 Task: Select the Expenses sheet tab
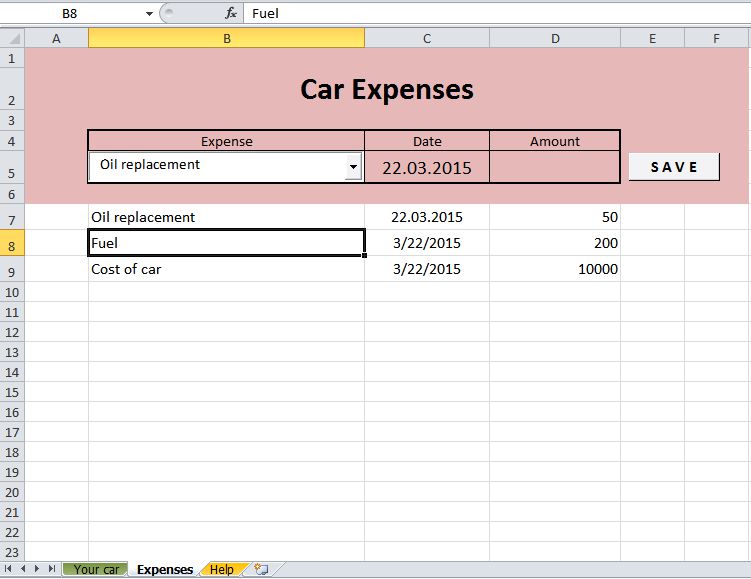coord(165,570)
